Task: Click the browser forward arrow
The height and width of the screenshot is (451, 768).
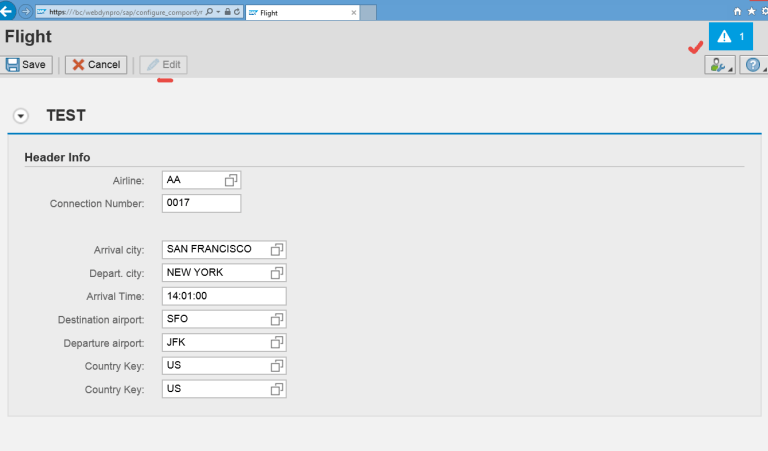Action: [x=25, y=11]
